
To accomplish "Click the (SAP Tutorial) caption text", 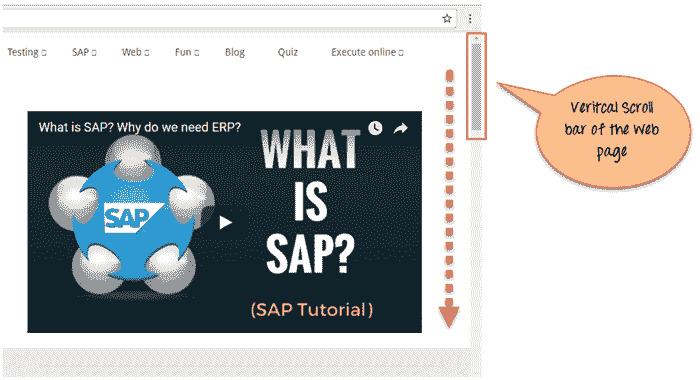I will 312,309.
